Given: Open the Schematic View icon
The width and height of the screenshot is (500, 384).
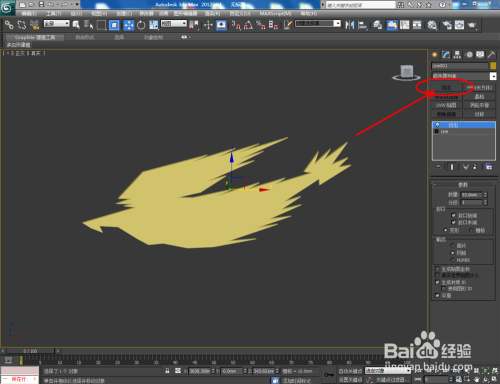Looking at the screenshot, I should point(417,25).
